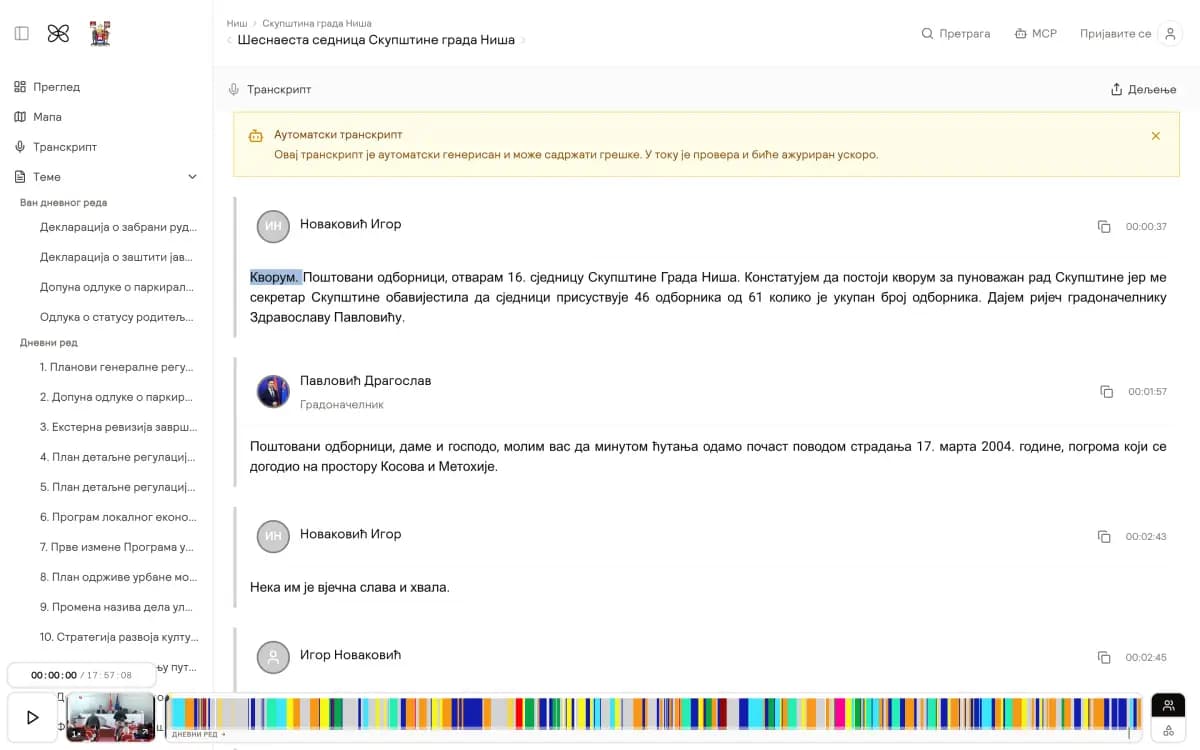This screenshot has width=1200, height=750.
Task: Copy Новаковић Игор speech at 00:02:43
Action: [1104, 537]
